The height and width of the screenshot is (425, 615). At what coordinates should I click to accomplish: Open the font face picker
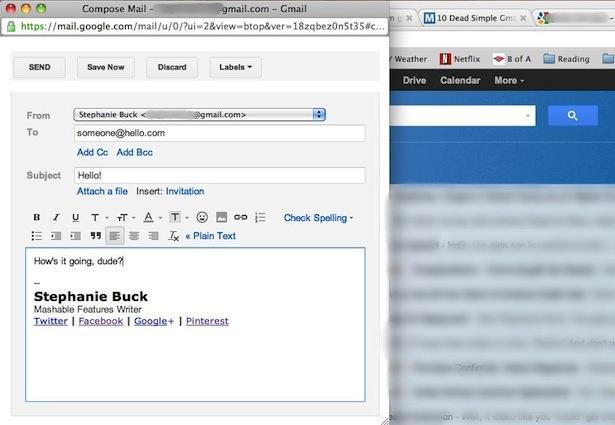click(98, 217)
